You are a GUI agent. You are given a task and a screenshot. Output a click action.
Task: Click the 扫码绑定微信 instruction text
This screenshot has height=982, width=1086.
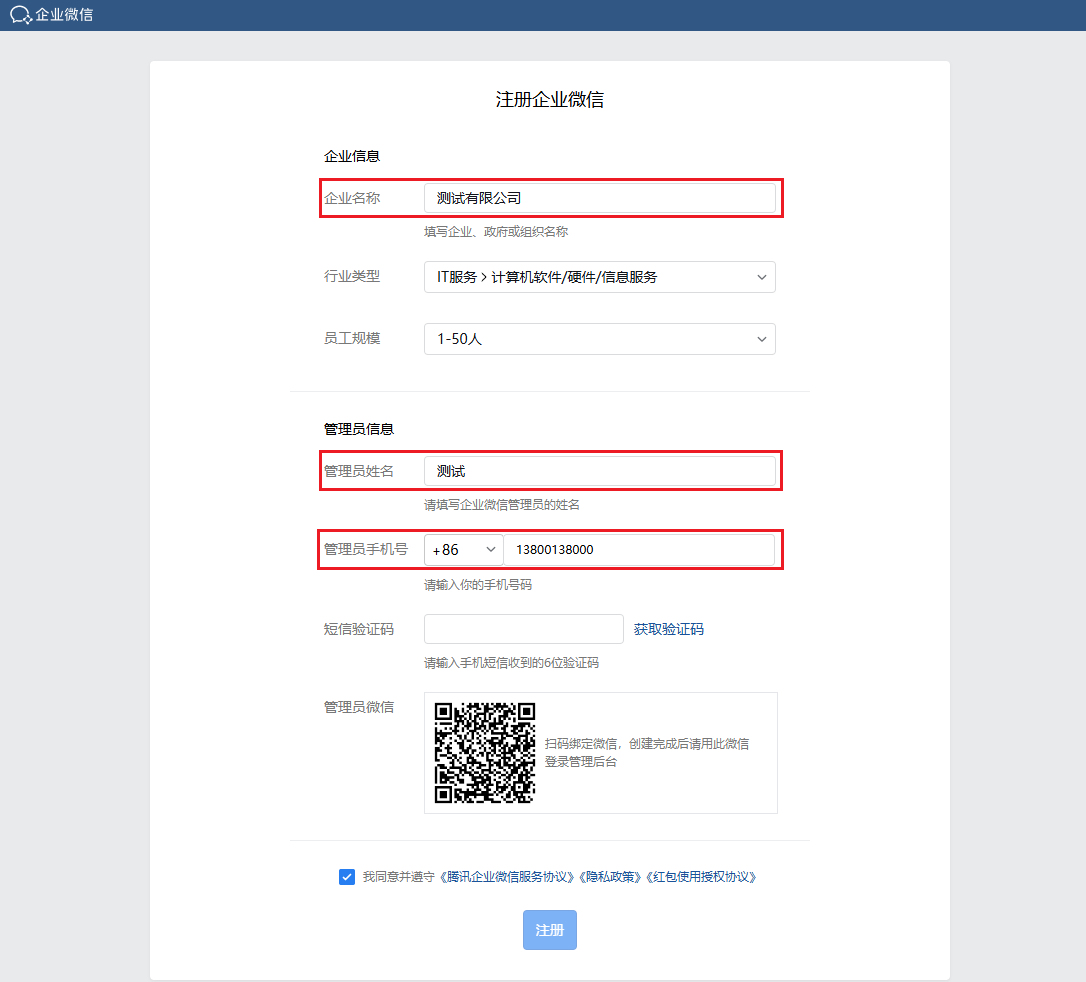[646, 752]
